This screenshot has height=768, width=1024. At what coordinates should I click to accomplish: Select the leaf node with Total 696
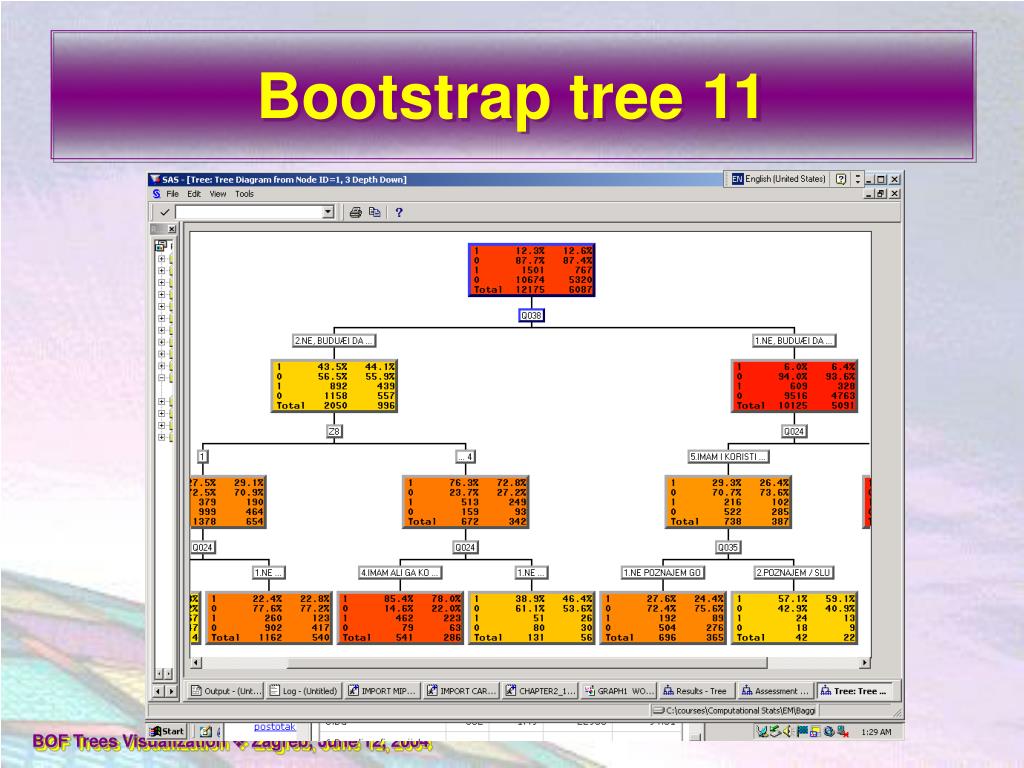pos(663,618)
